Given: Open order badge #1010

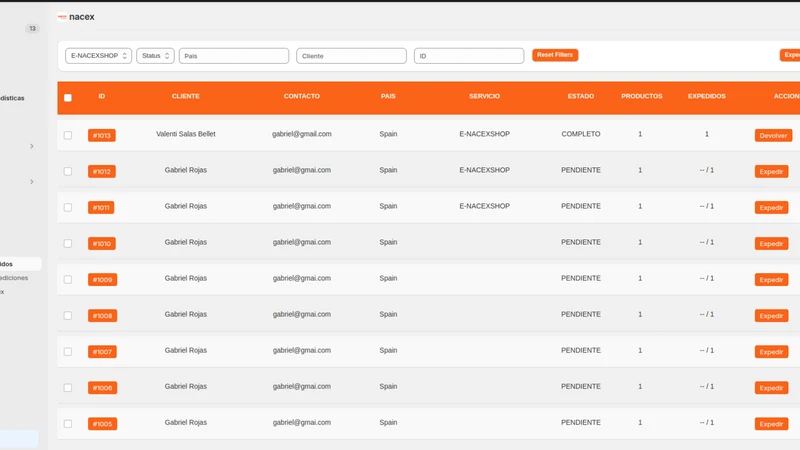Looking at the screenshot, I should [x=102, y=243].
